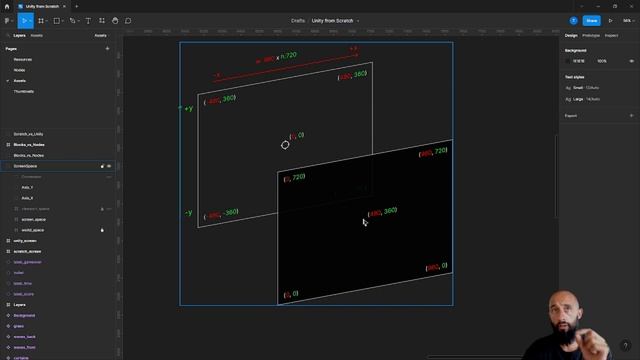The width and height of the screenshot is (640, 360).
Task: Click the user avatar in toolbar
Action: 573,20
